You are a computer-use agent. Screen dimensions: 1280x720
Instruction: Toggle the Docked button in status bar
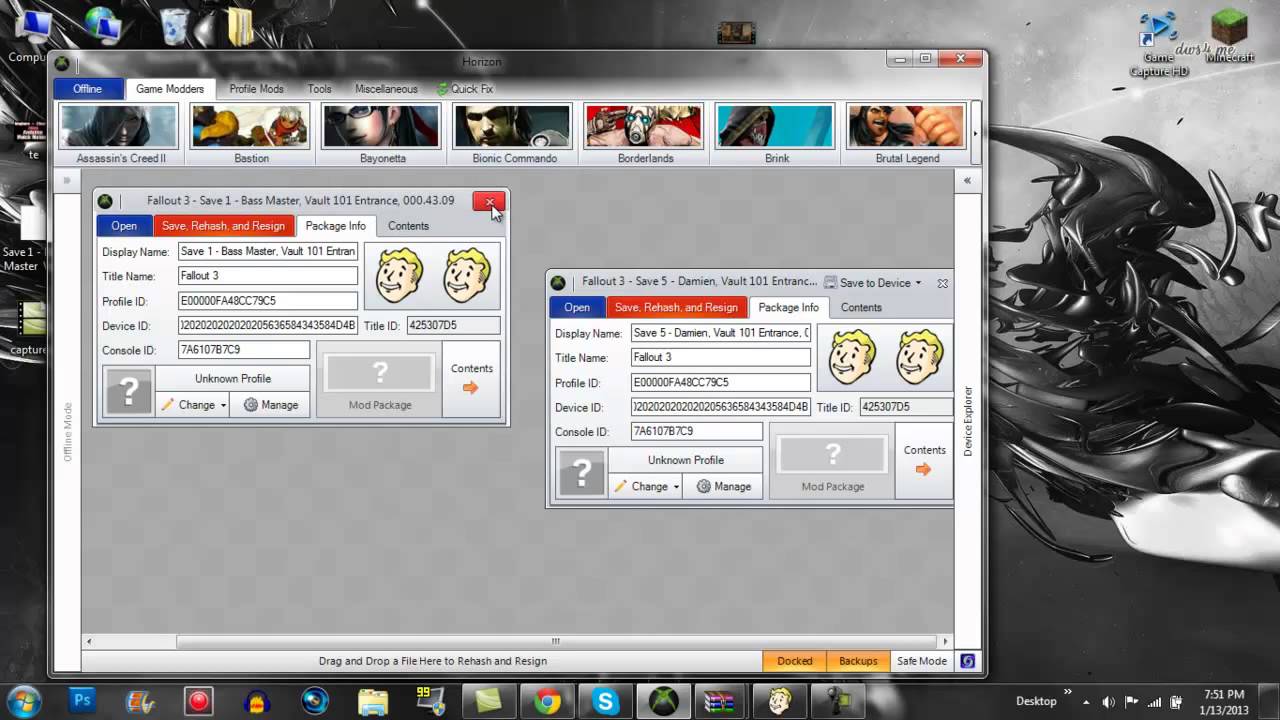click(795, 661)
